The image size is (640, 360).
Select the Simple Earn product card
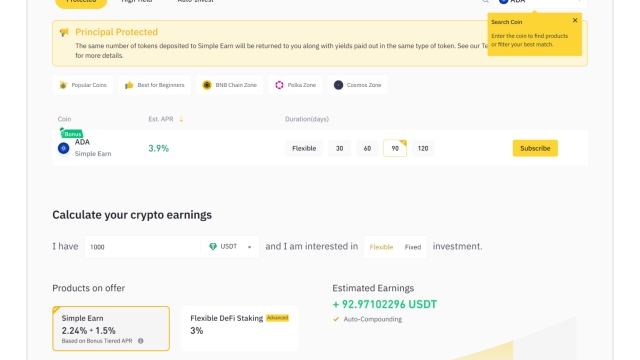pyautogui.click(x=111, y=329)
